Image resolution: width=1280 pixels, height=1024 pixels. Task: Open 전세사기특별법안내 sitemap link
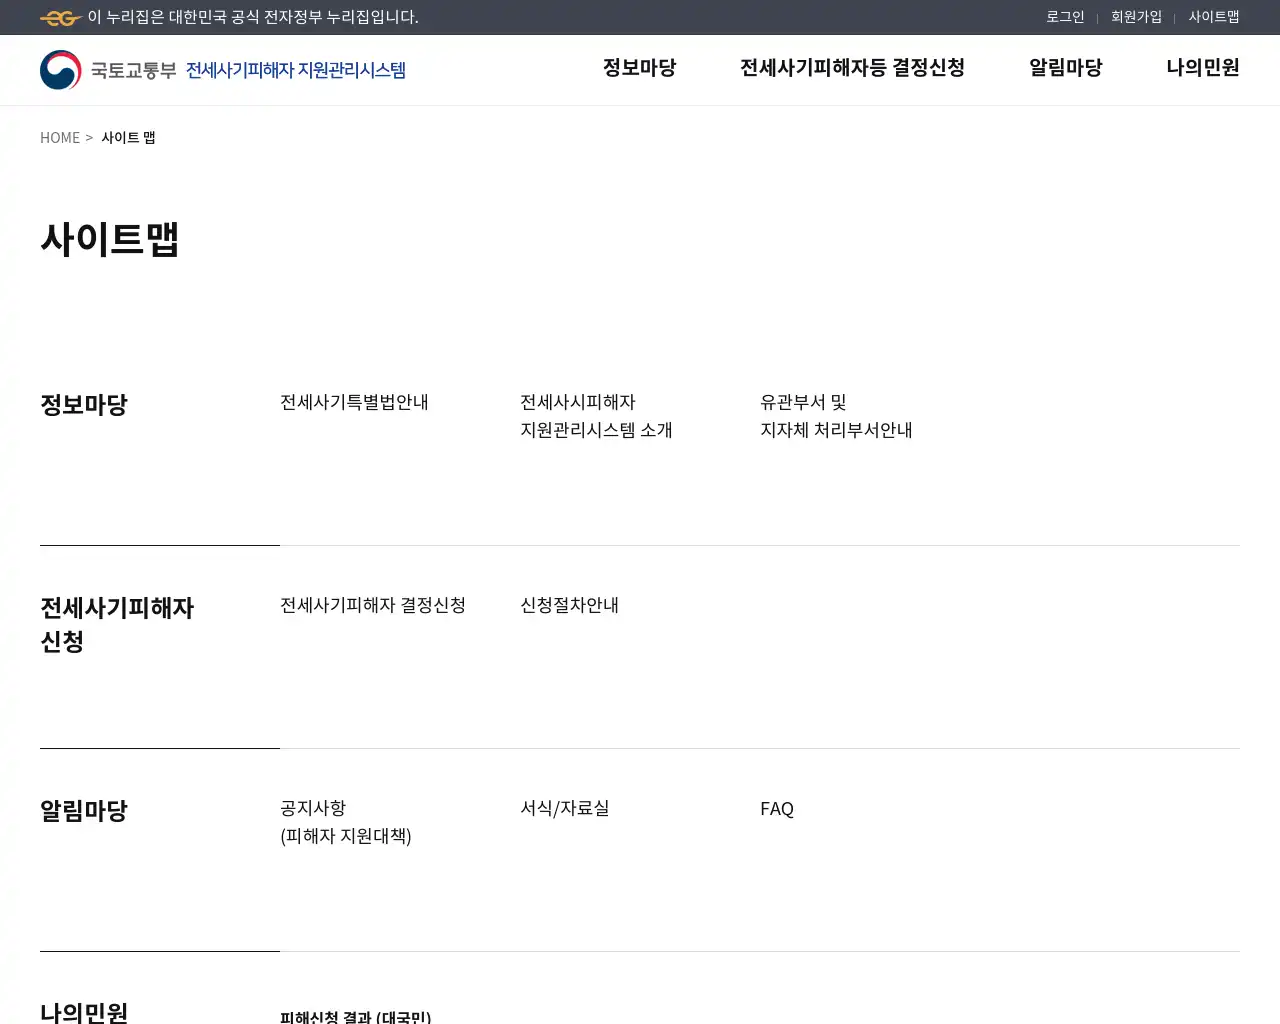(x=354, y=402)
